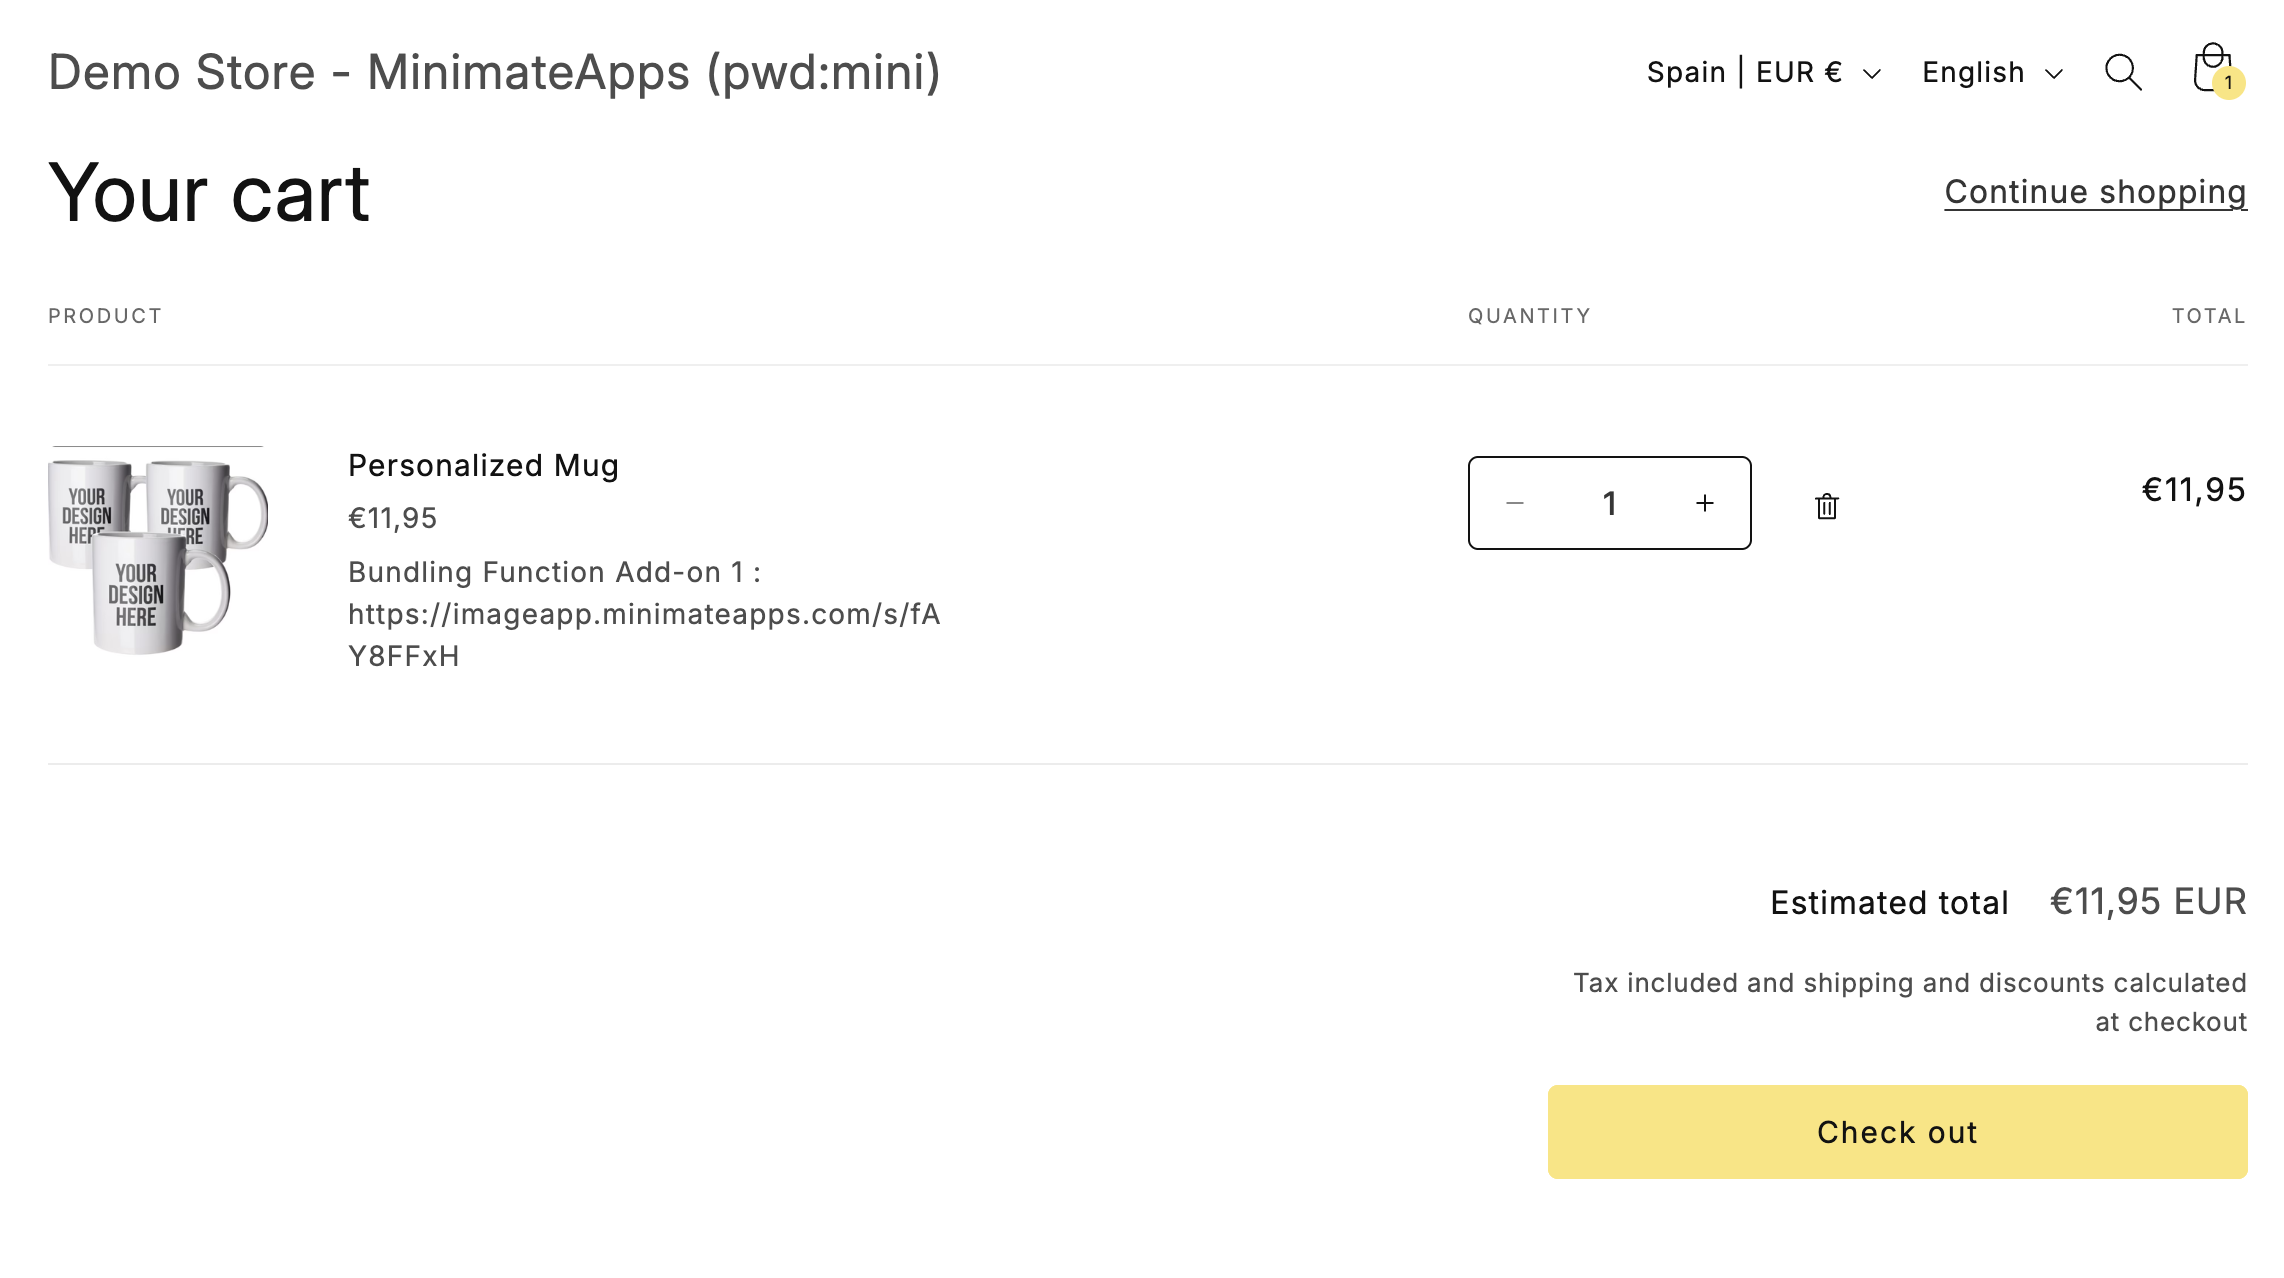Screen dimensions: 2284x1278
Task: Click the mug product thumbnail image
Action: click(x=158, y=552)
